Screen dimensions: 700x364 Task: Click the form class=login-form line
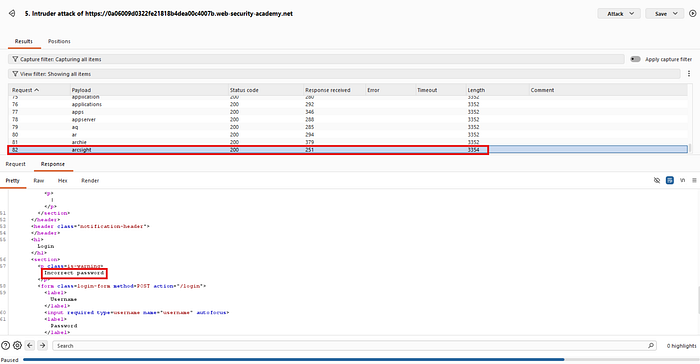tap(122, 286)
